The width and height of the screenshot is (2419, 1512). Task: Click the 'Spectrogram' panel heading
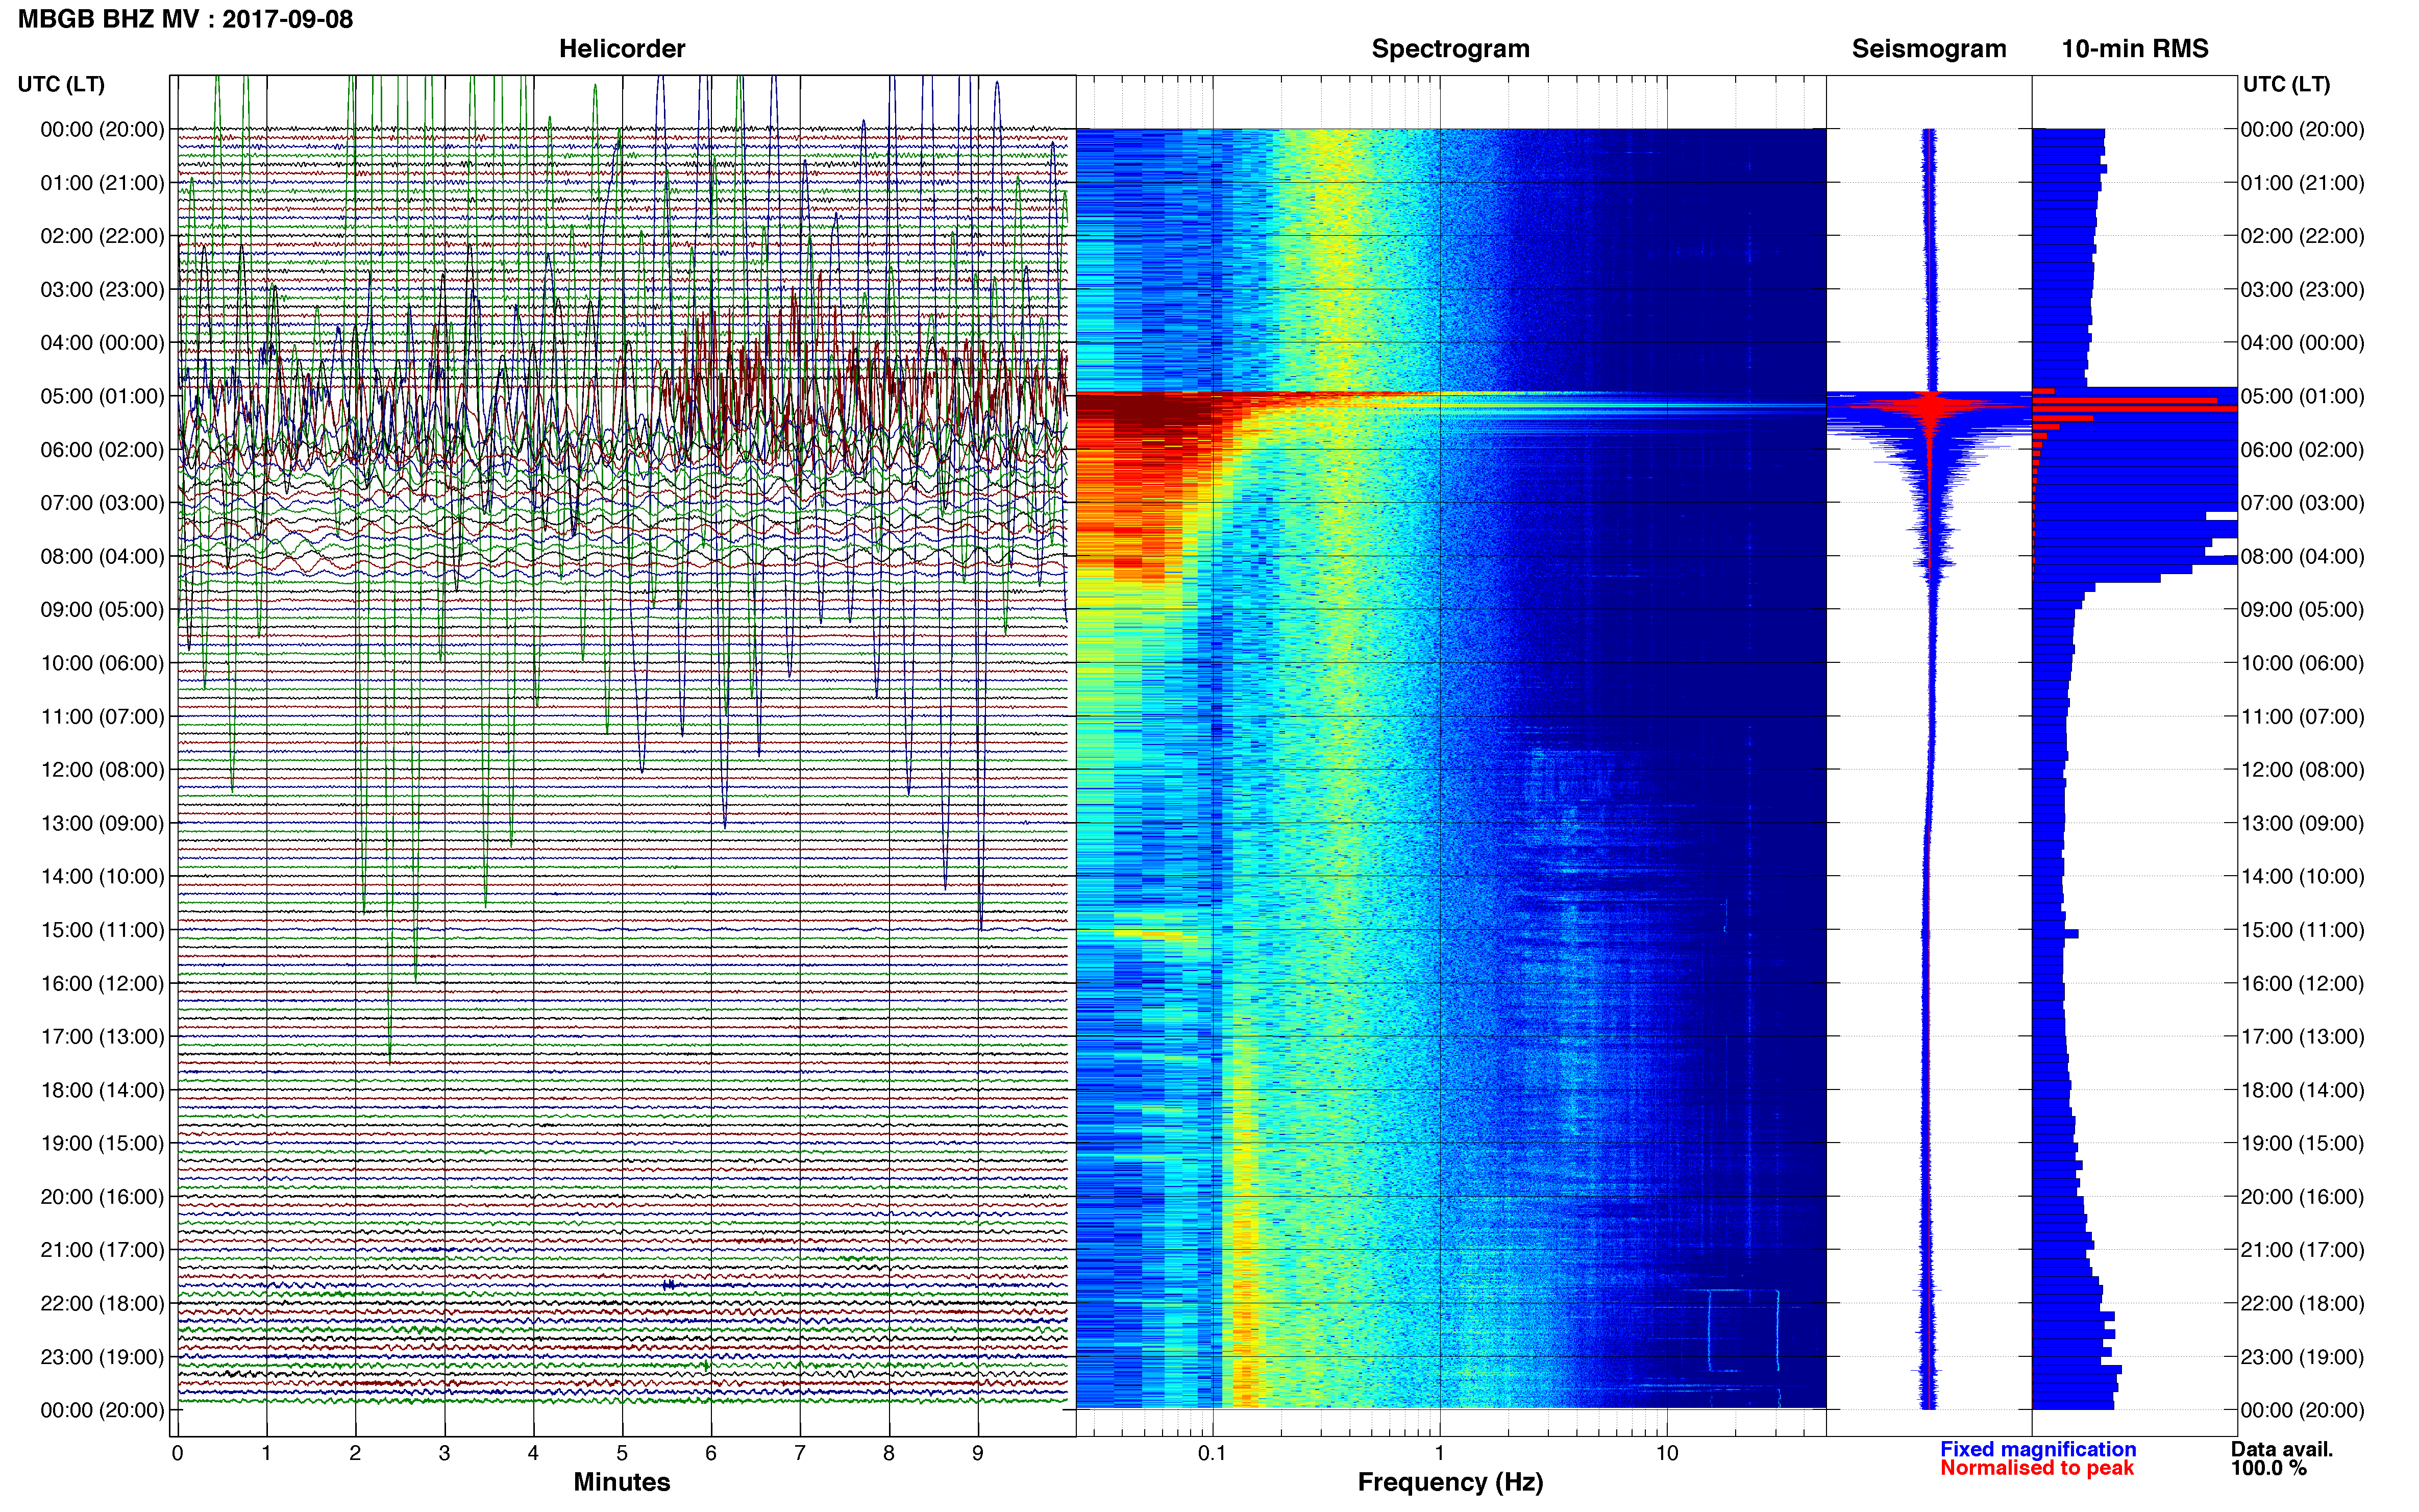click(1450, 49)
